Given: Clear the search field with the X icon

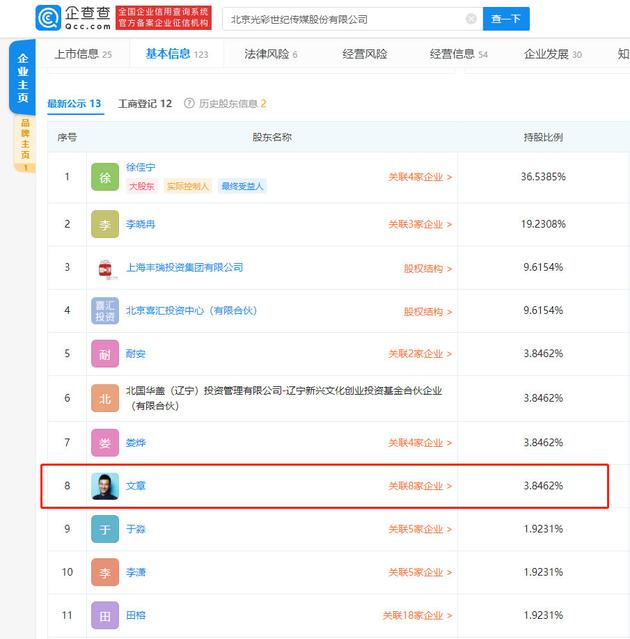Looking at the screenshot, I should pos(471,19).
